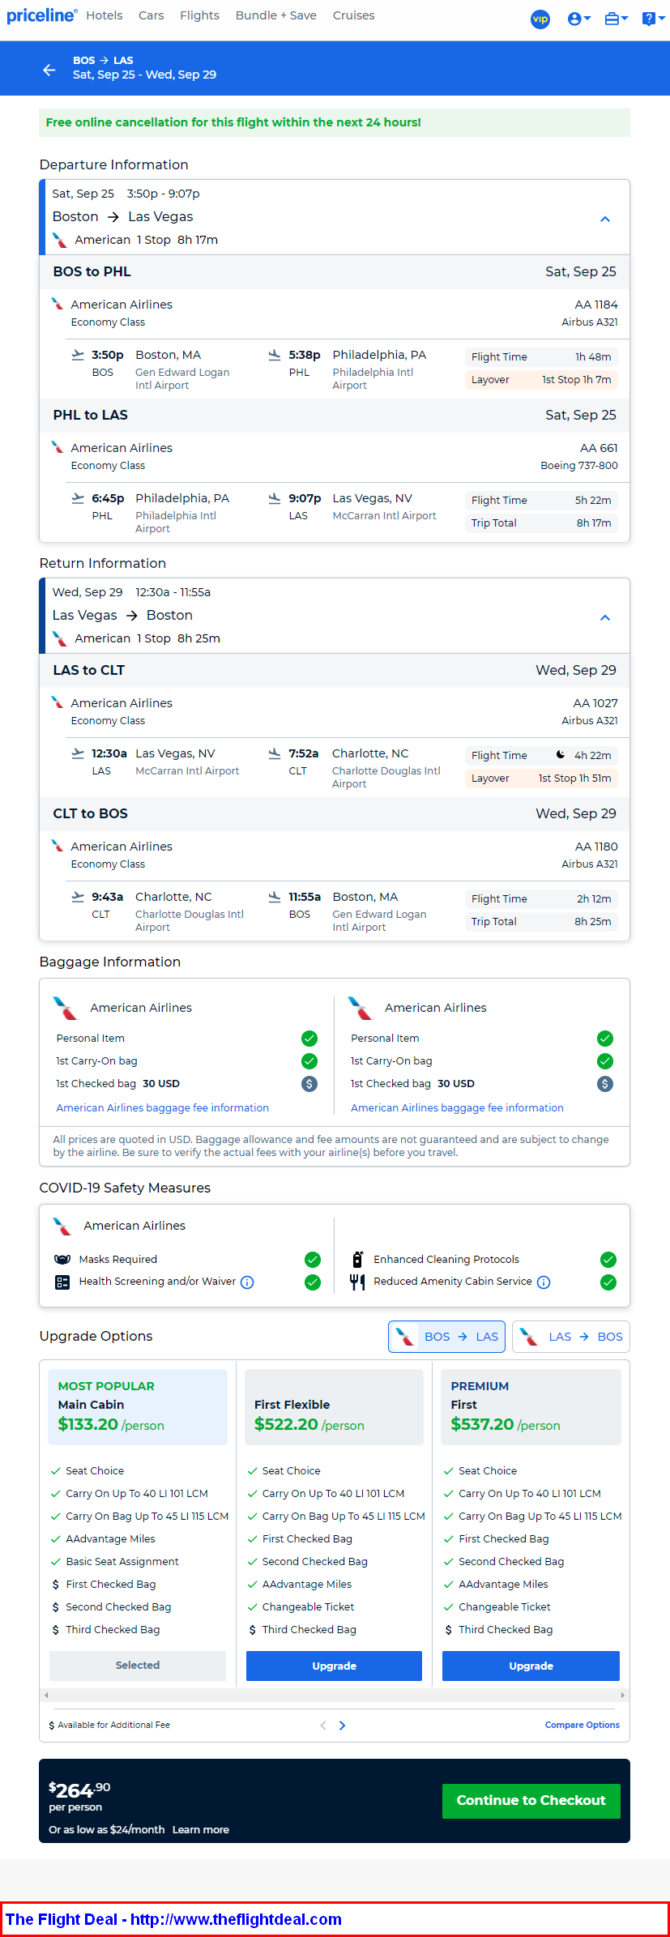
Task: Open the Bundle + Save menu item
Action: [276, 16]
